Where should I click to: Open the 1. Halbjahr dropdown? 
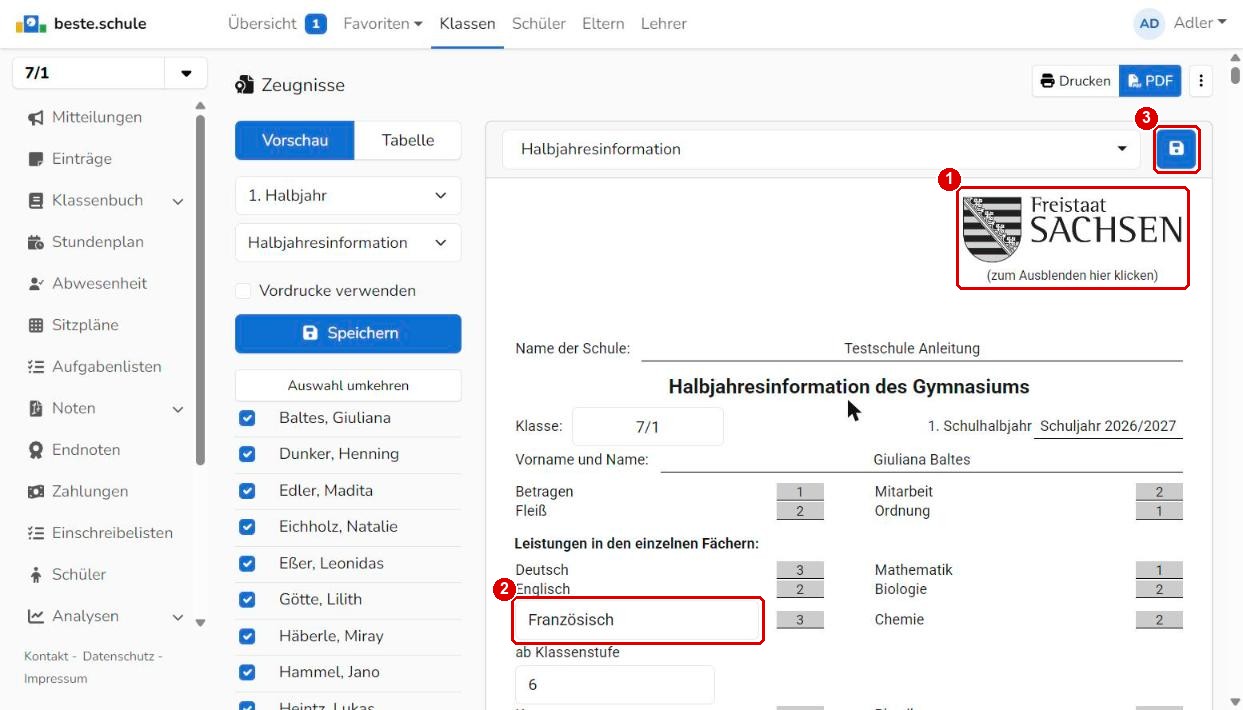(348, 195)
